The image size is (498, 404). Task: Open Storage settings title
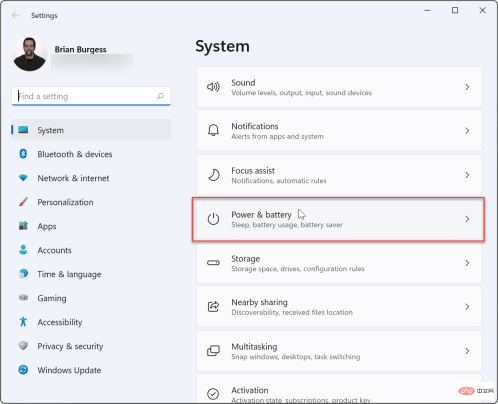tap(245, 259)
